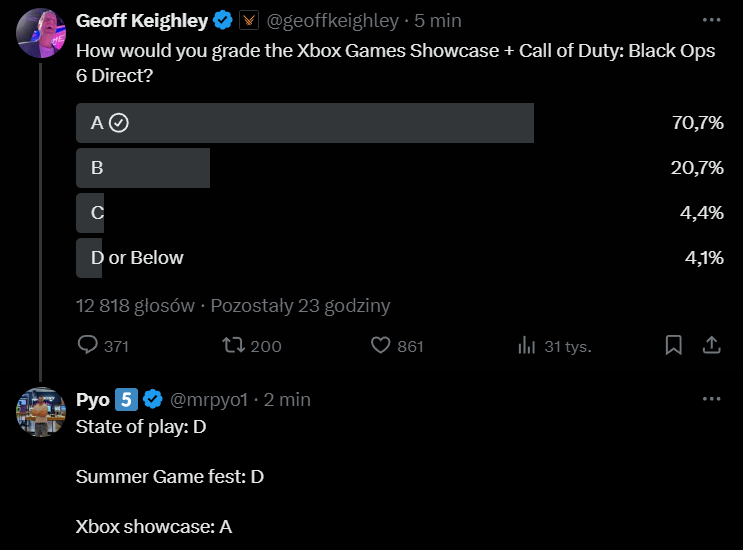
Task: Open view analytics showing 31 tys.
Action: click(x=527, y=346)
